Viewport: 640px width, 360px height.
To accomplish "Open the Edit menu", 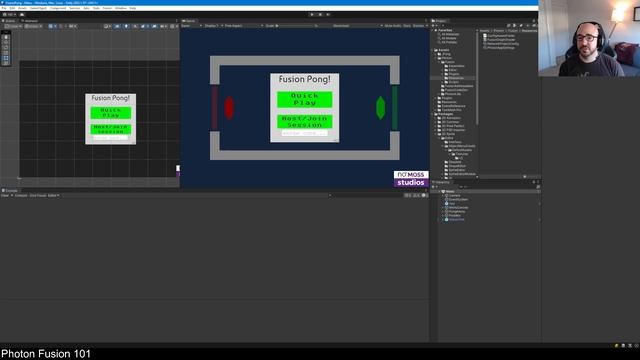I will coord(12,8).
